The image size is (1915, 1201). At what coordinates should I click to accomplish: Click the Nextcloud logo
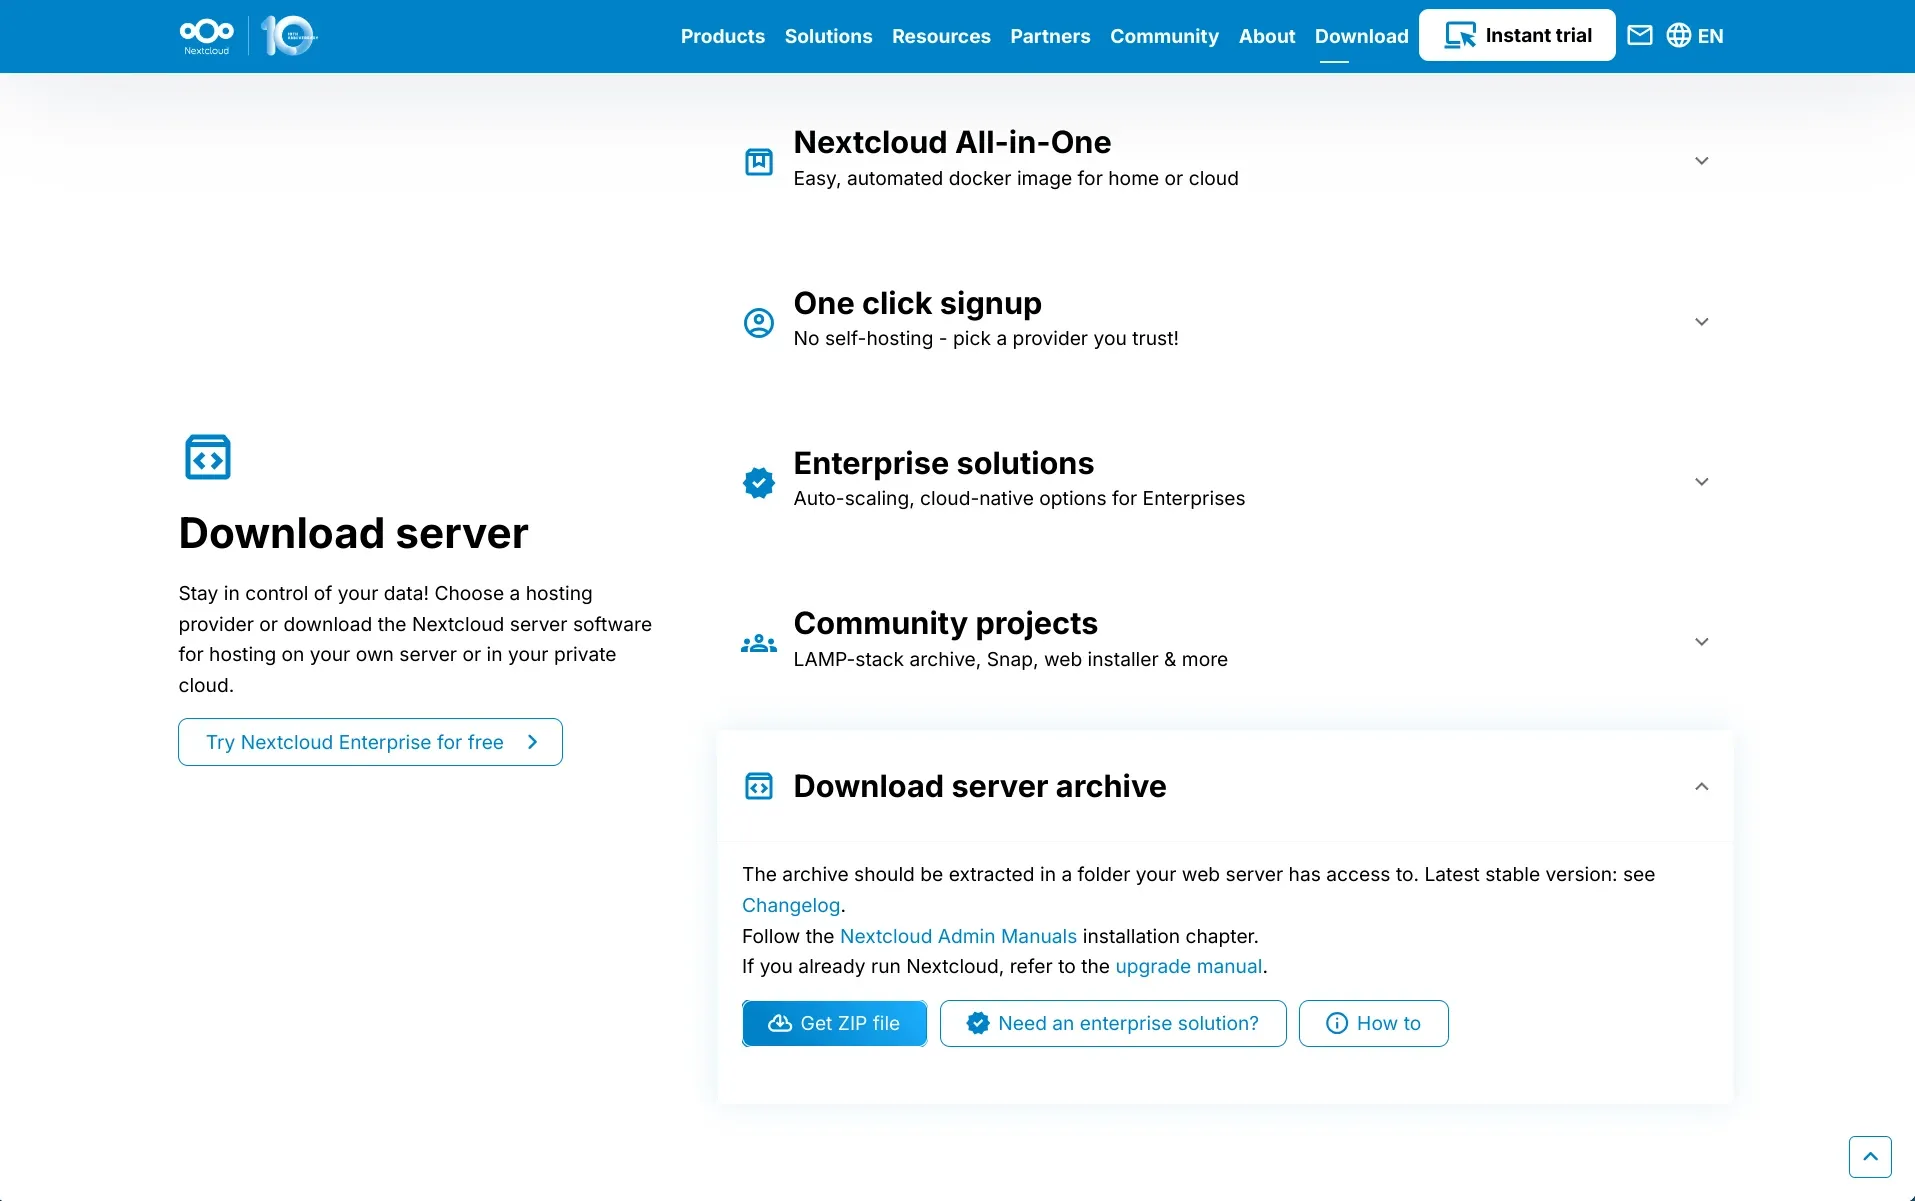pos(206,36)
